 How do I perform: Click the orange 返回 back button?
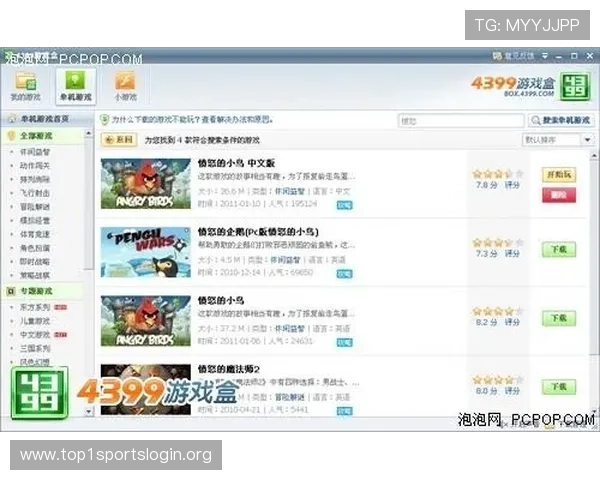119,140
